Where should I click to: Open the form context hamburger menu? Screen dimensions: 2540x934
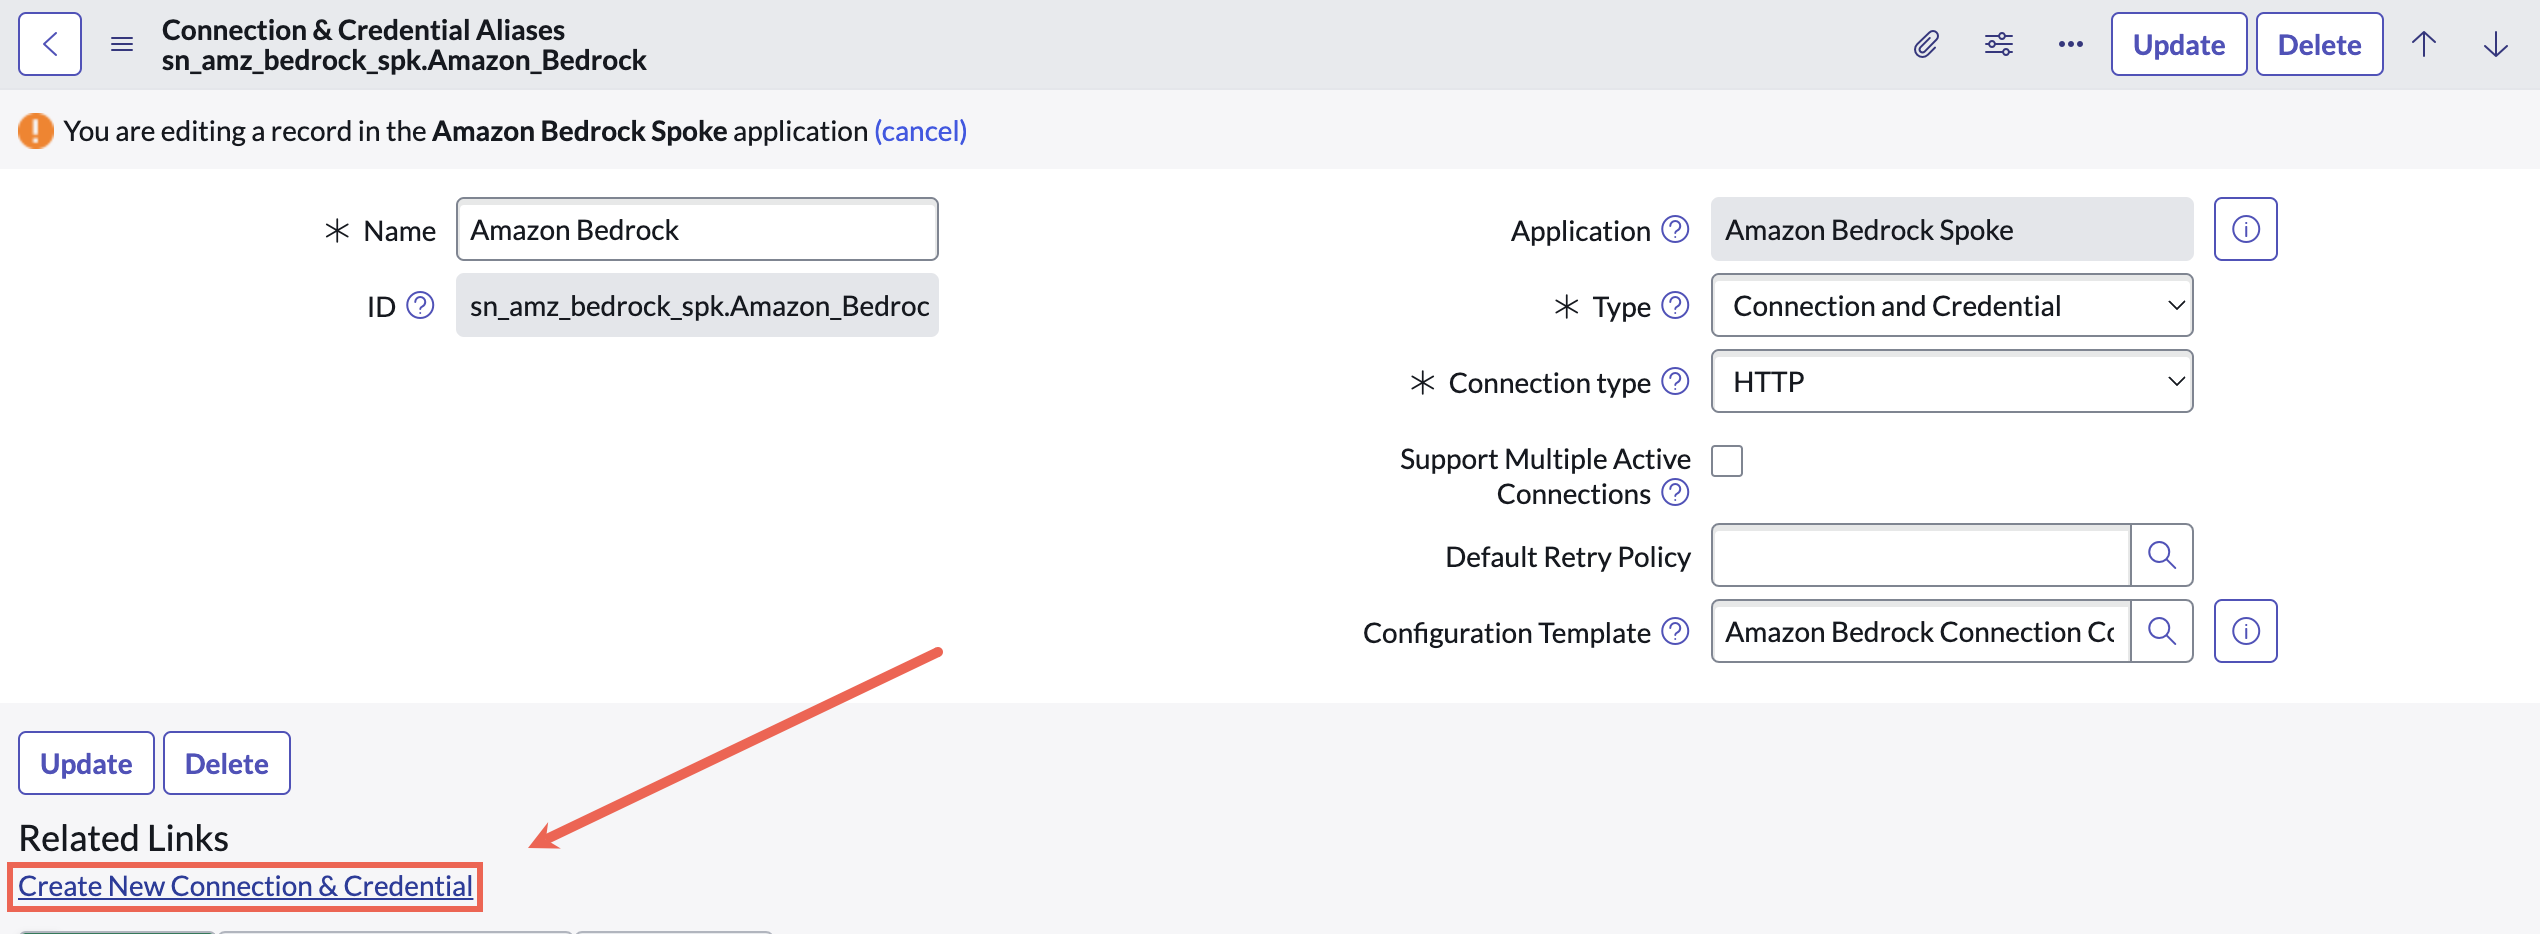click(x=122, y=44)
